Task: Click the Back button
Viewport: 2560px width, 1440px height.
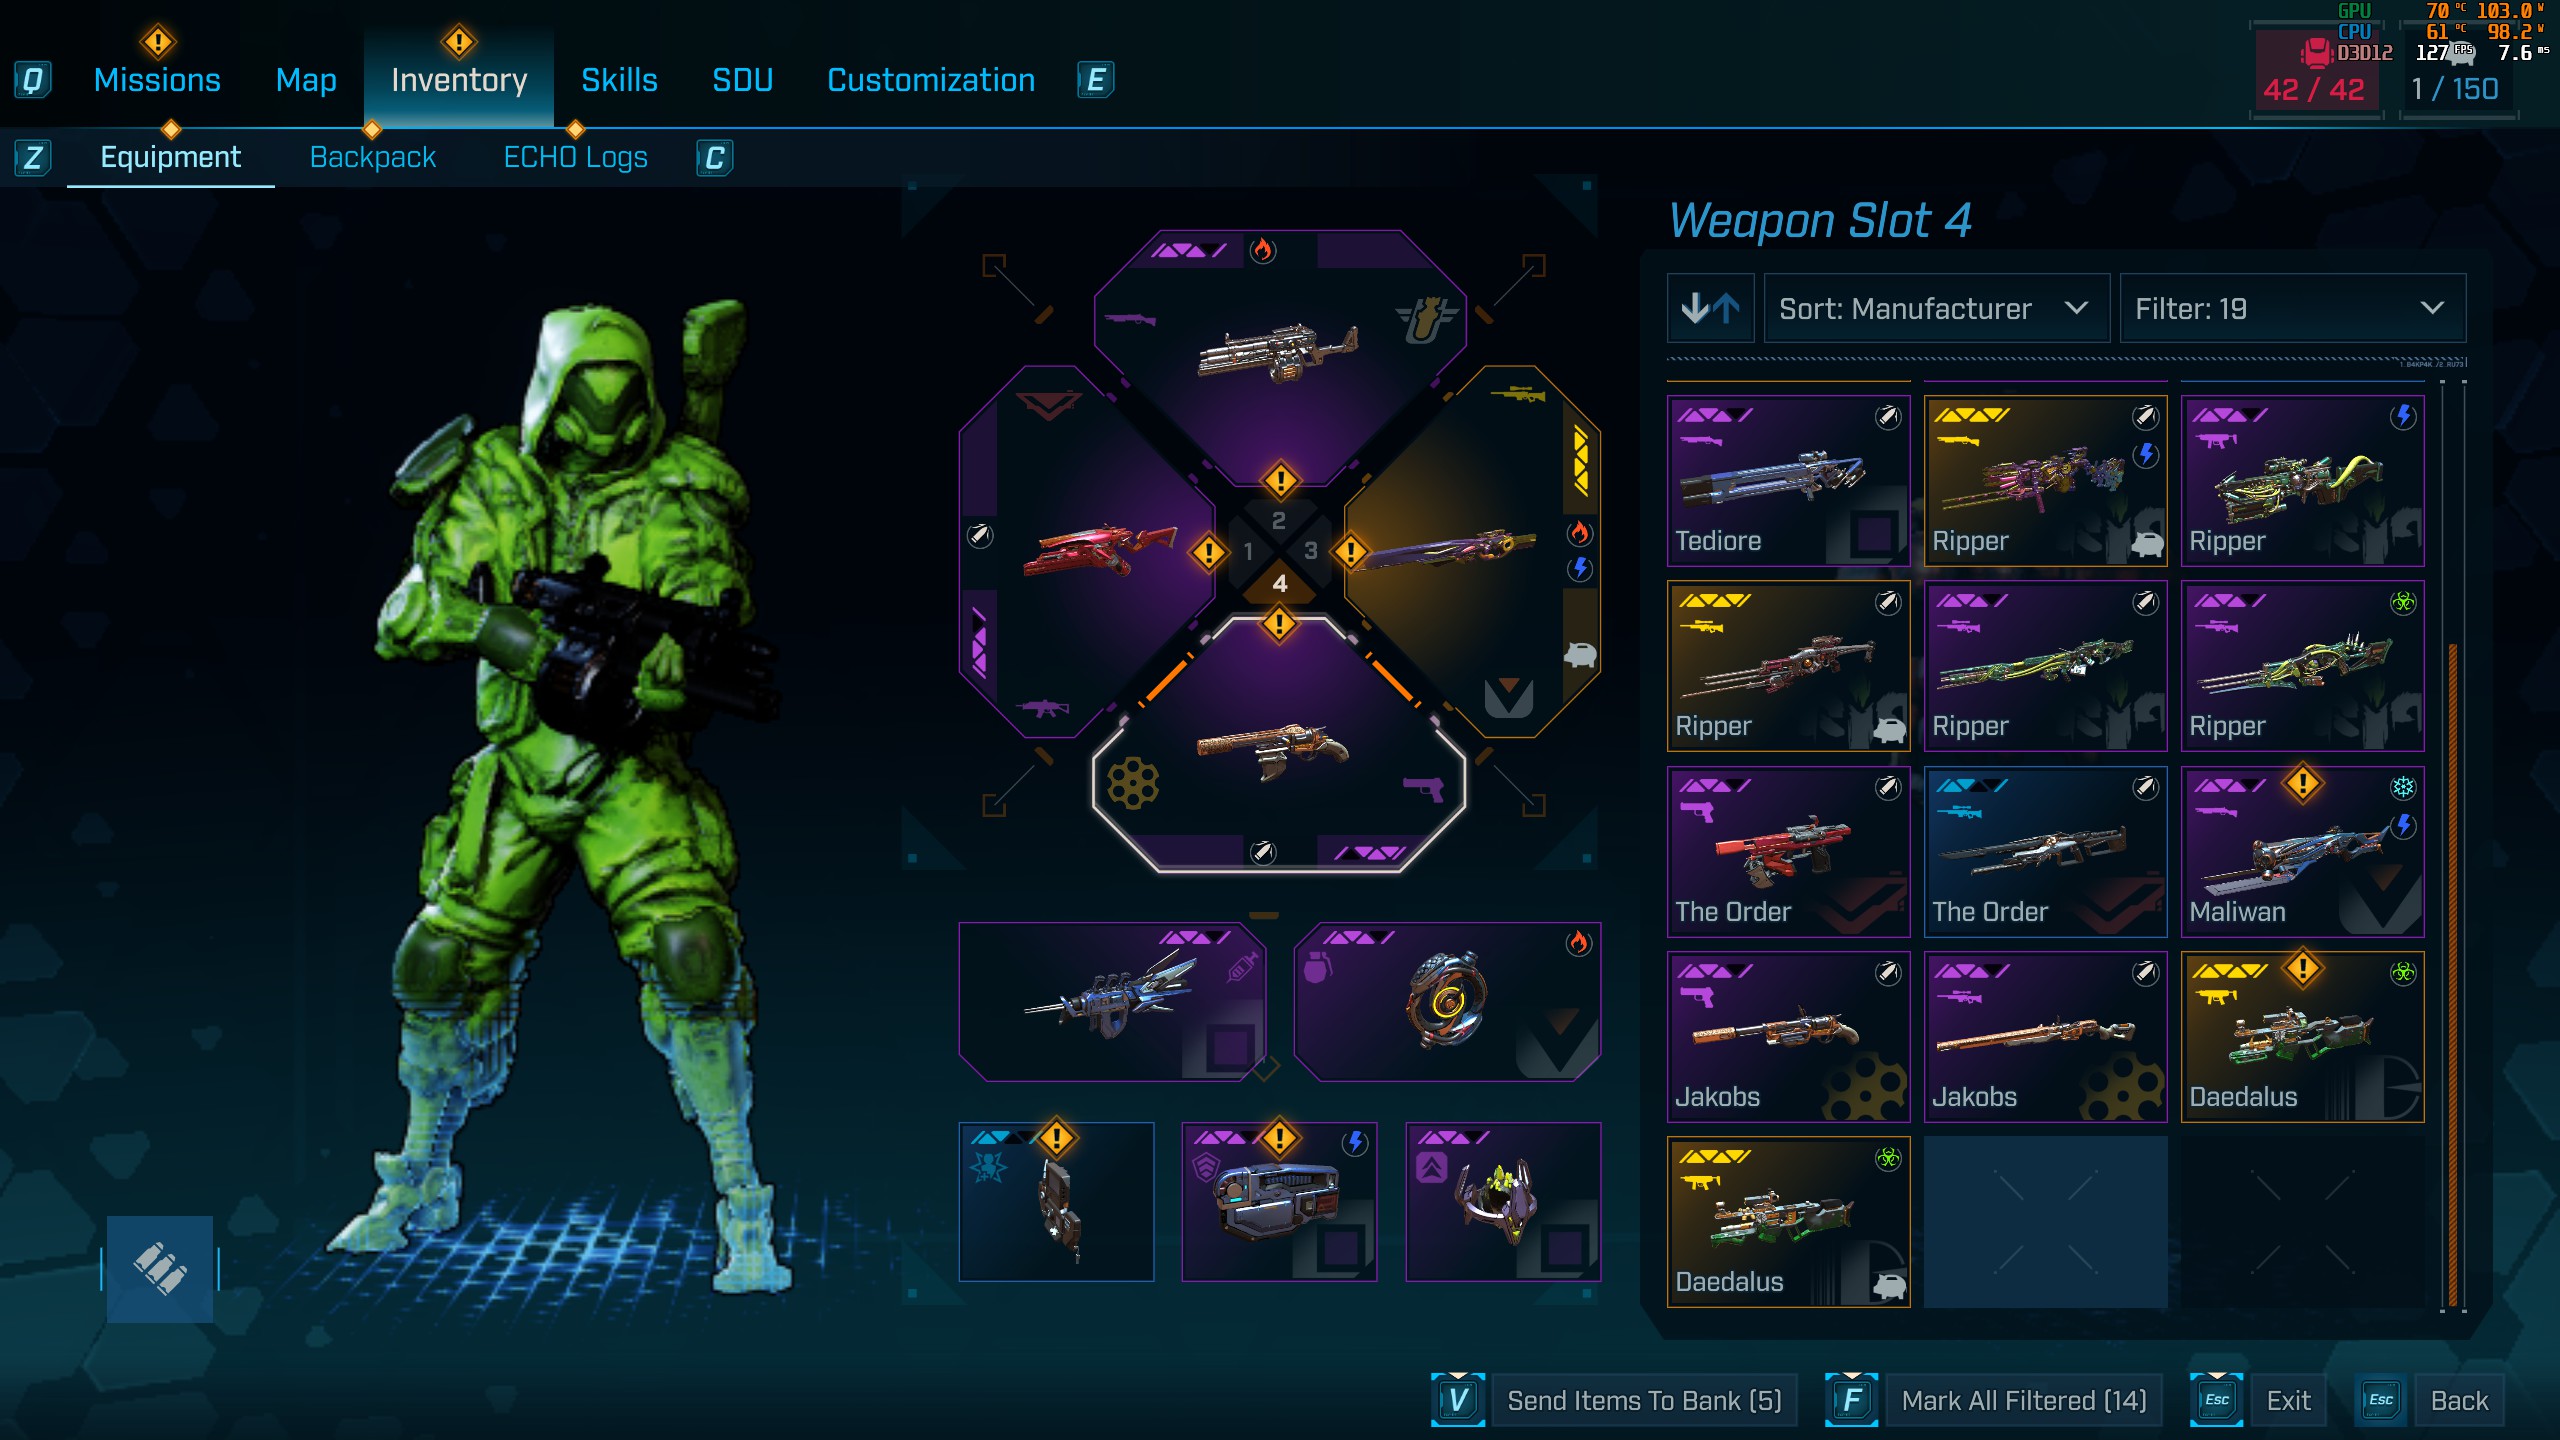Action: click(2459, 1400)
